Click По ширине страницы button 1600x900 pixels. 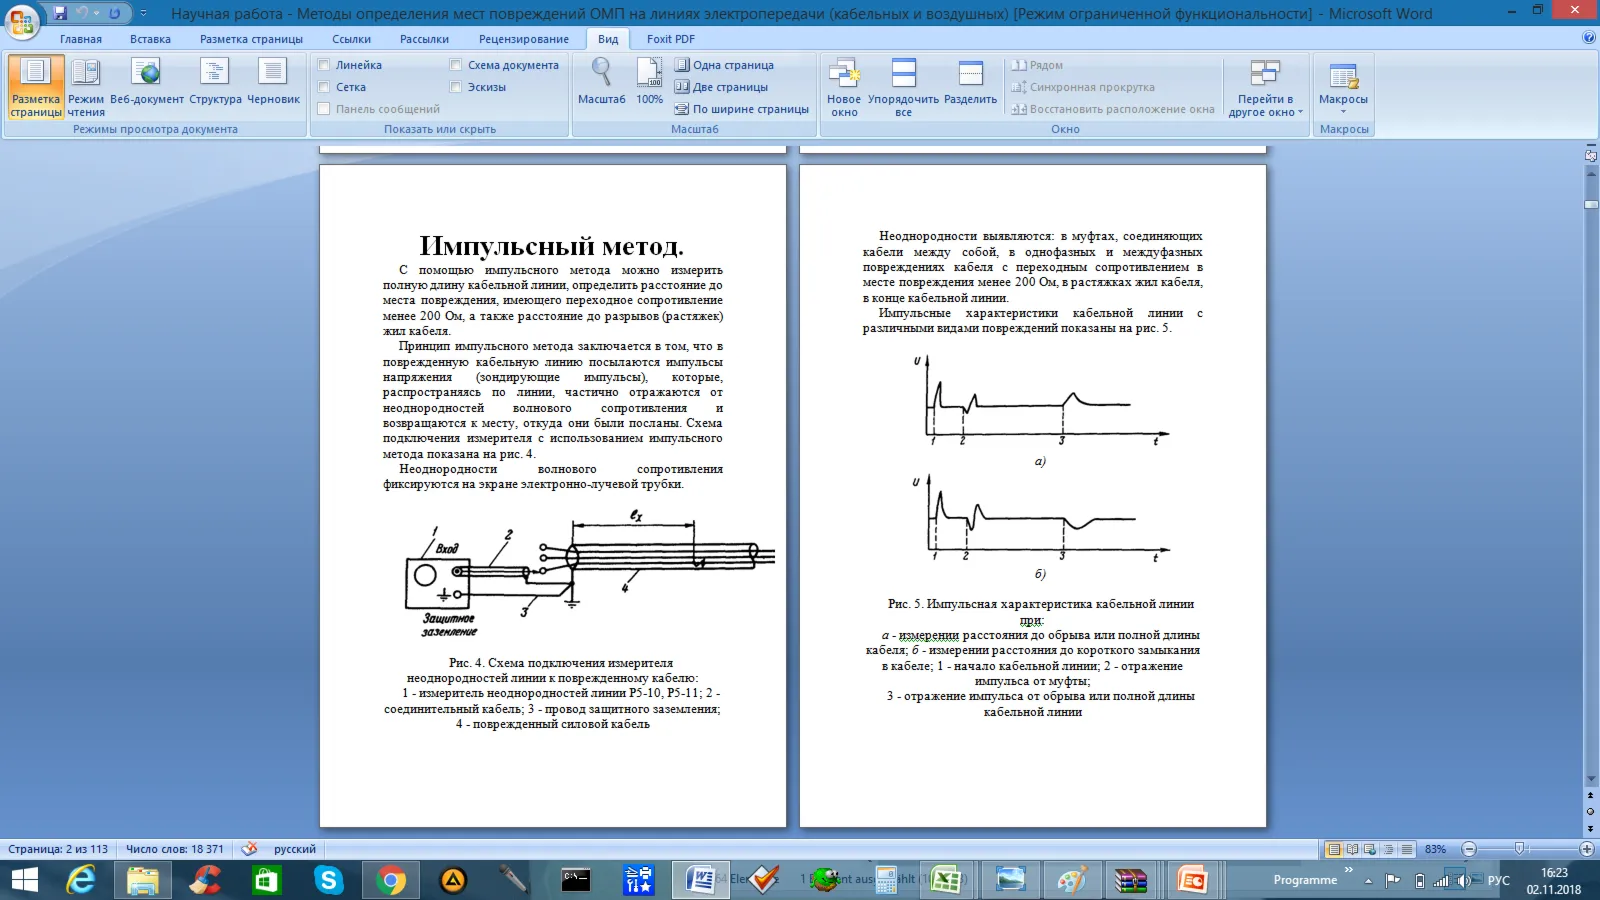click(742, 109)
